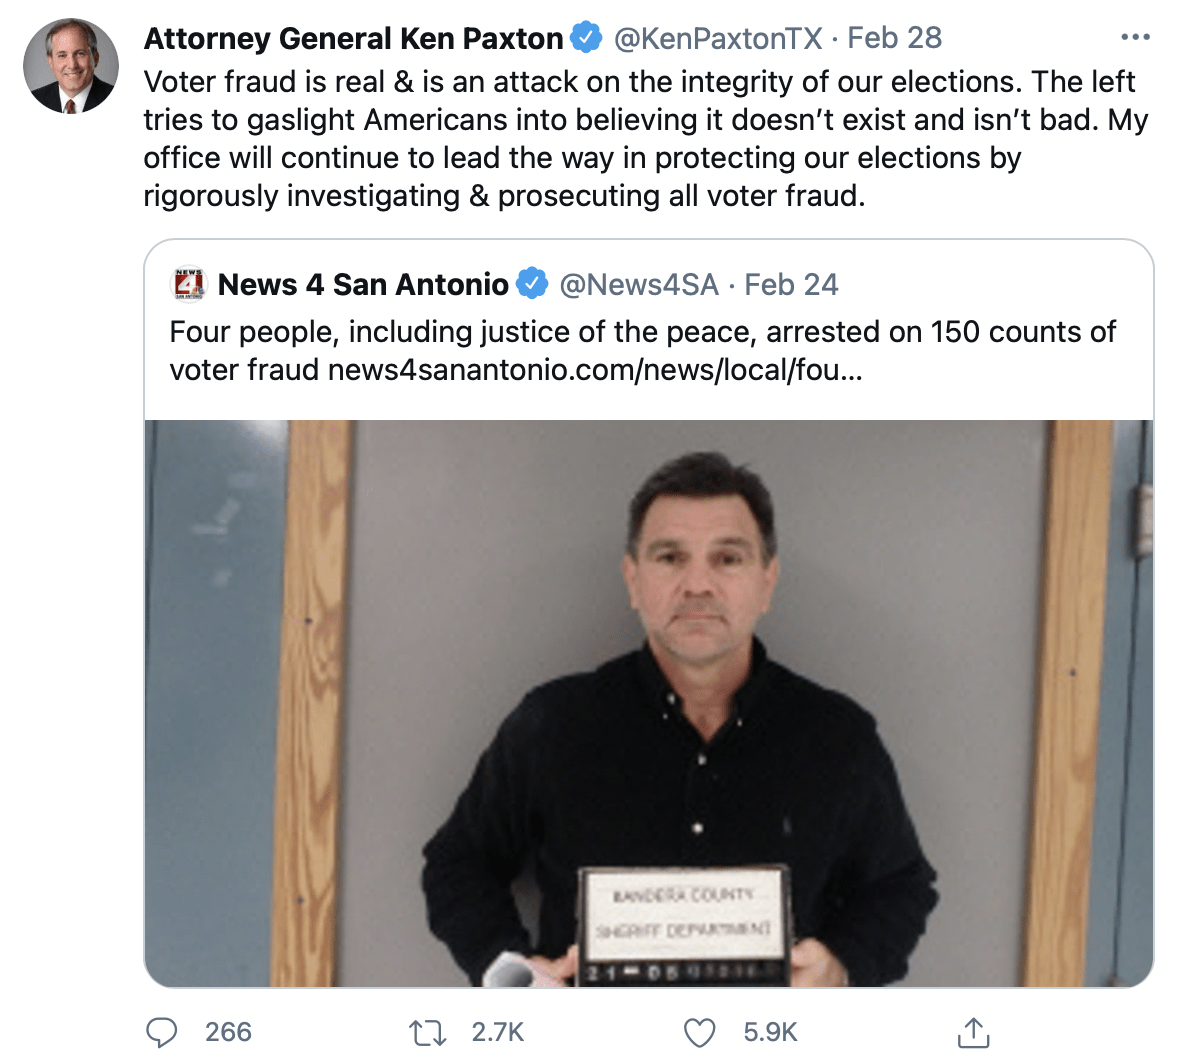Open the three-dot more options menu

point(1134,37)
